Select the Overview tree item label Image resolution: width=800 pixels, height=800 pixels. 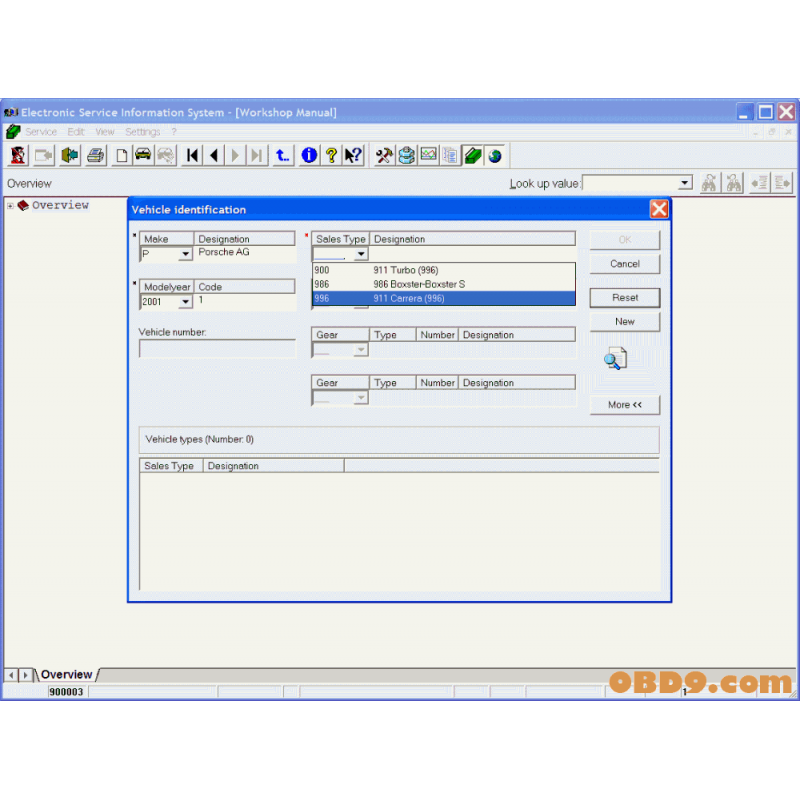(x=60, y=205)
